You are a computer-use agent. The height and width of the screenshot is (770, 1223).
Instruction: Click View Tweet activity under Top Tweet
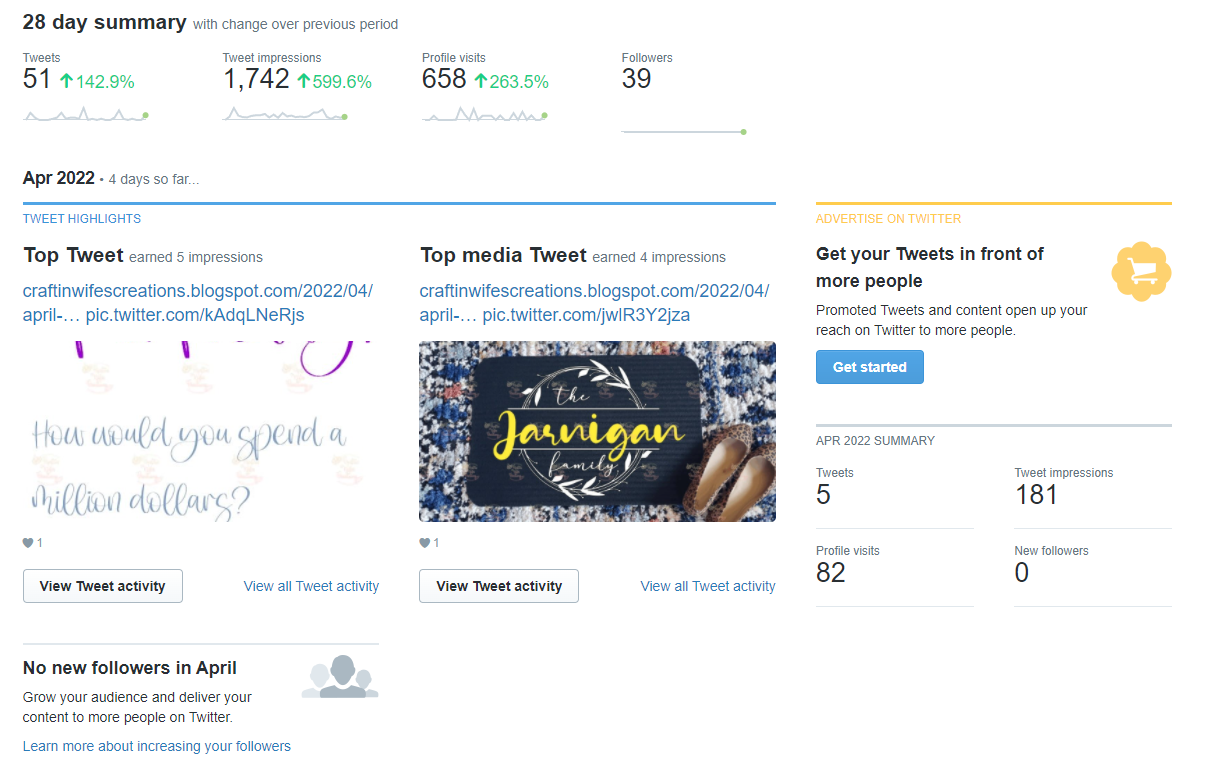[103, 586]
